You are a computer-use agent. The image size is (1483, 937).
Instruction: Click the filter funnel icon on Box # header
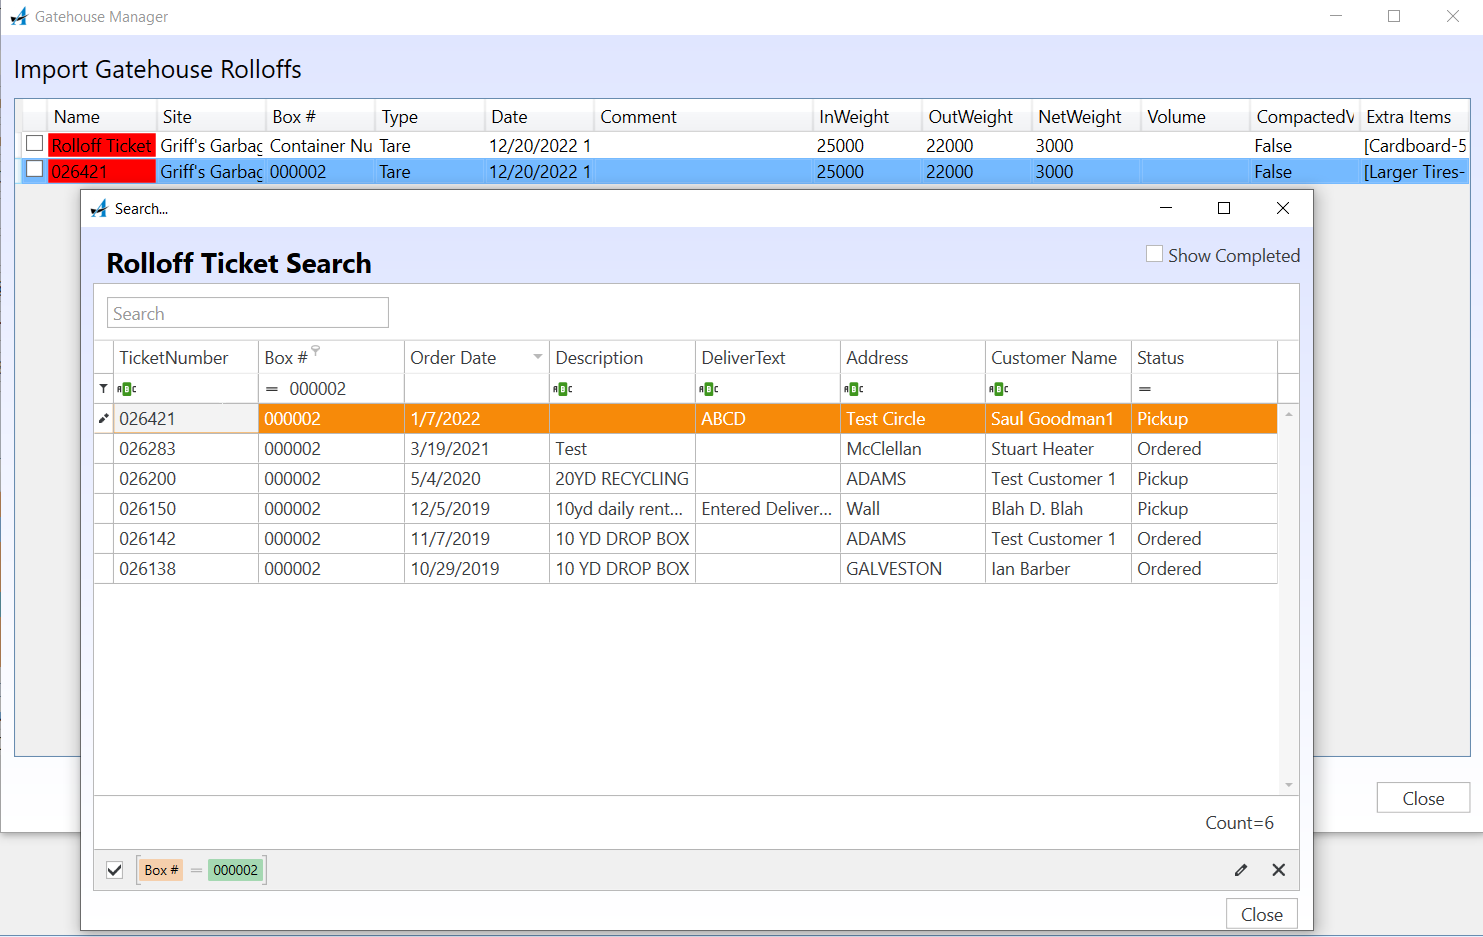[315, 350]
